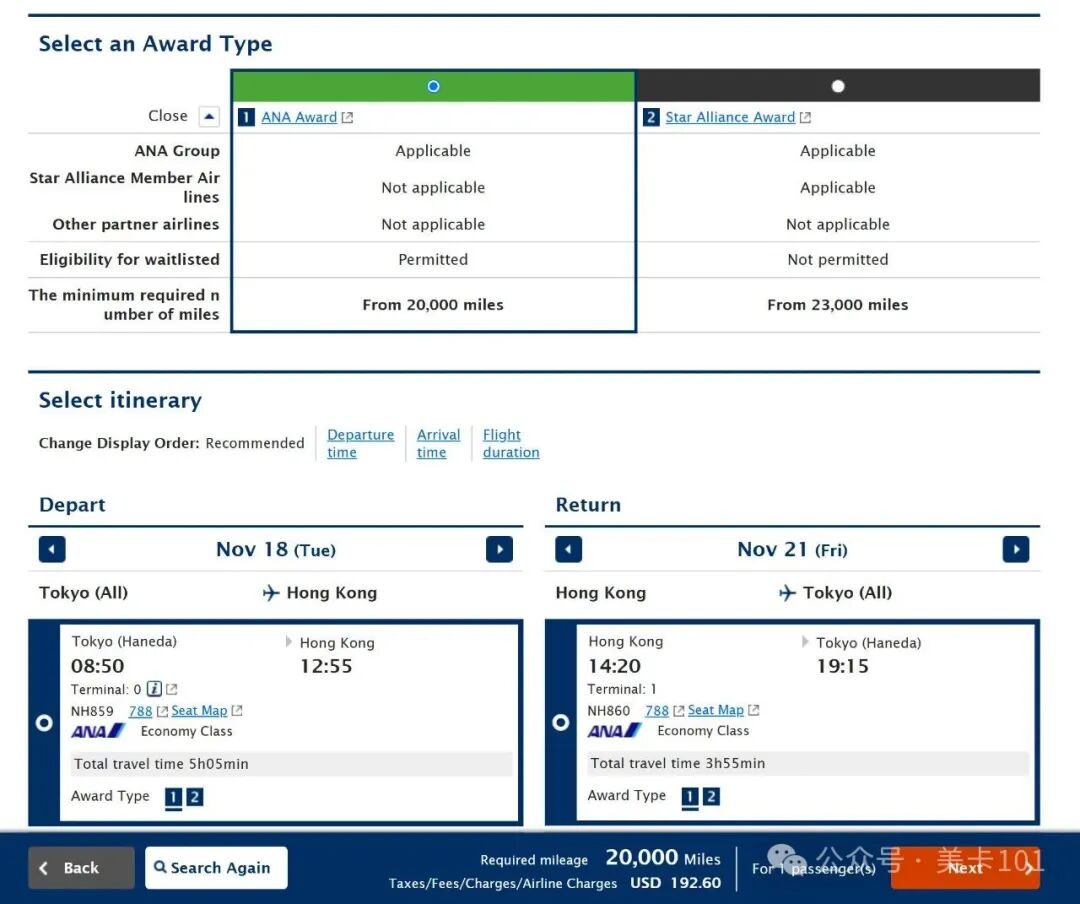The width and height of the screenshot is (1080, 904).
Task: Click airplane icon before Hong Kong in Depart
Action: 271,593
